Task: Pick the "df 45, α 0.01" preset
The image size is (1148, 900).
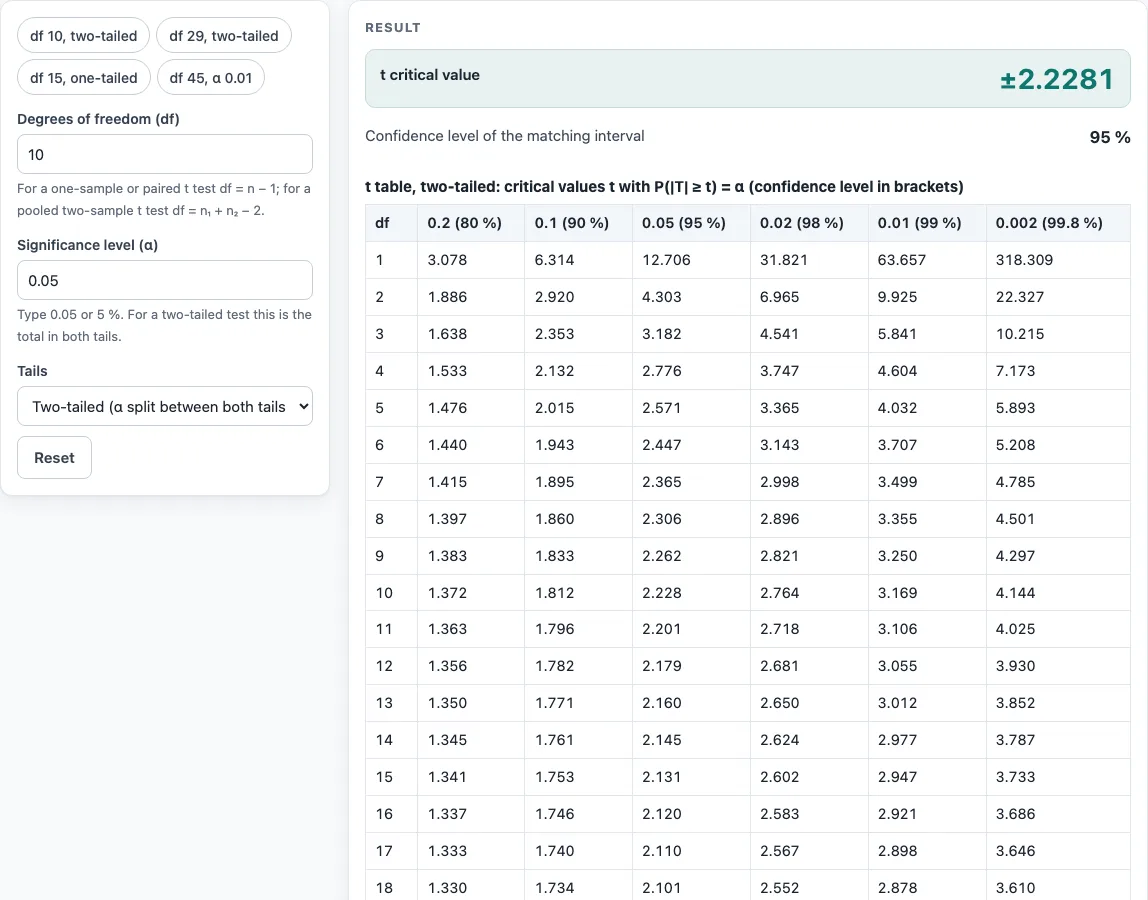Action: 211,78
